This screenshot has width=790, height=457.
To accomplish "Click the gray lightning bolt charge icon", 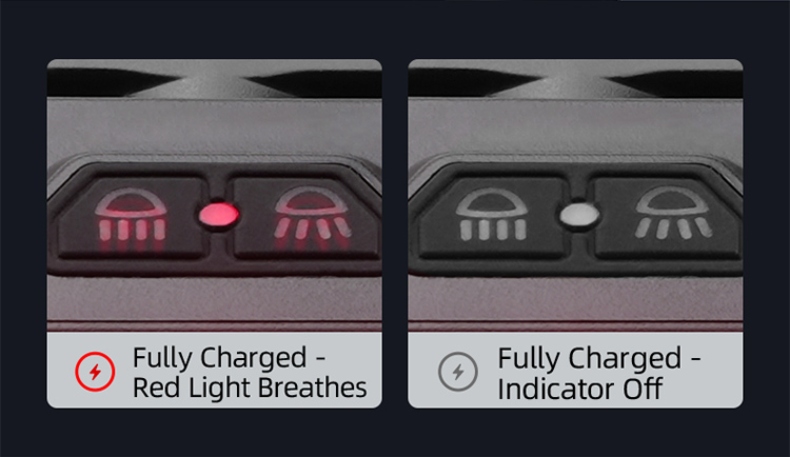I will click(457, 372).
